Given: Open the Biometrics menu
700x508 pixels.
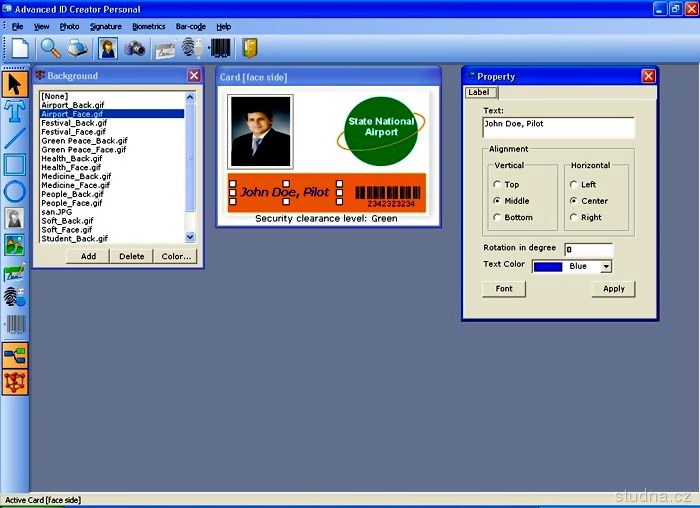Looking at the screenshot, I should click(149, 26).
